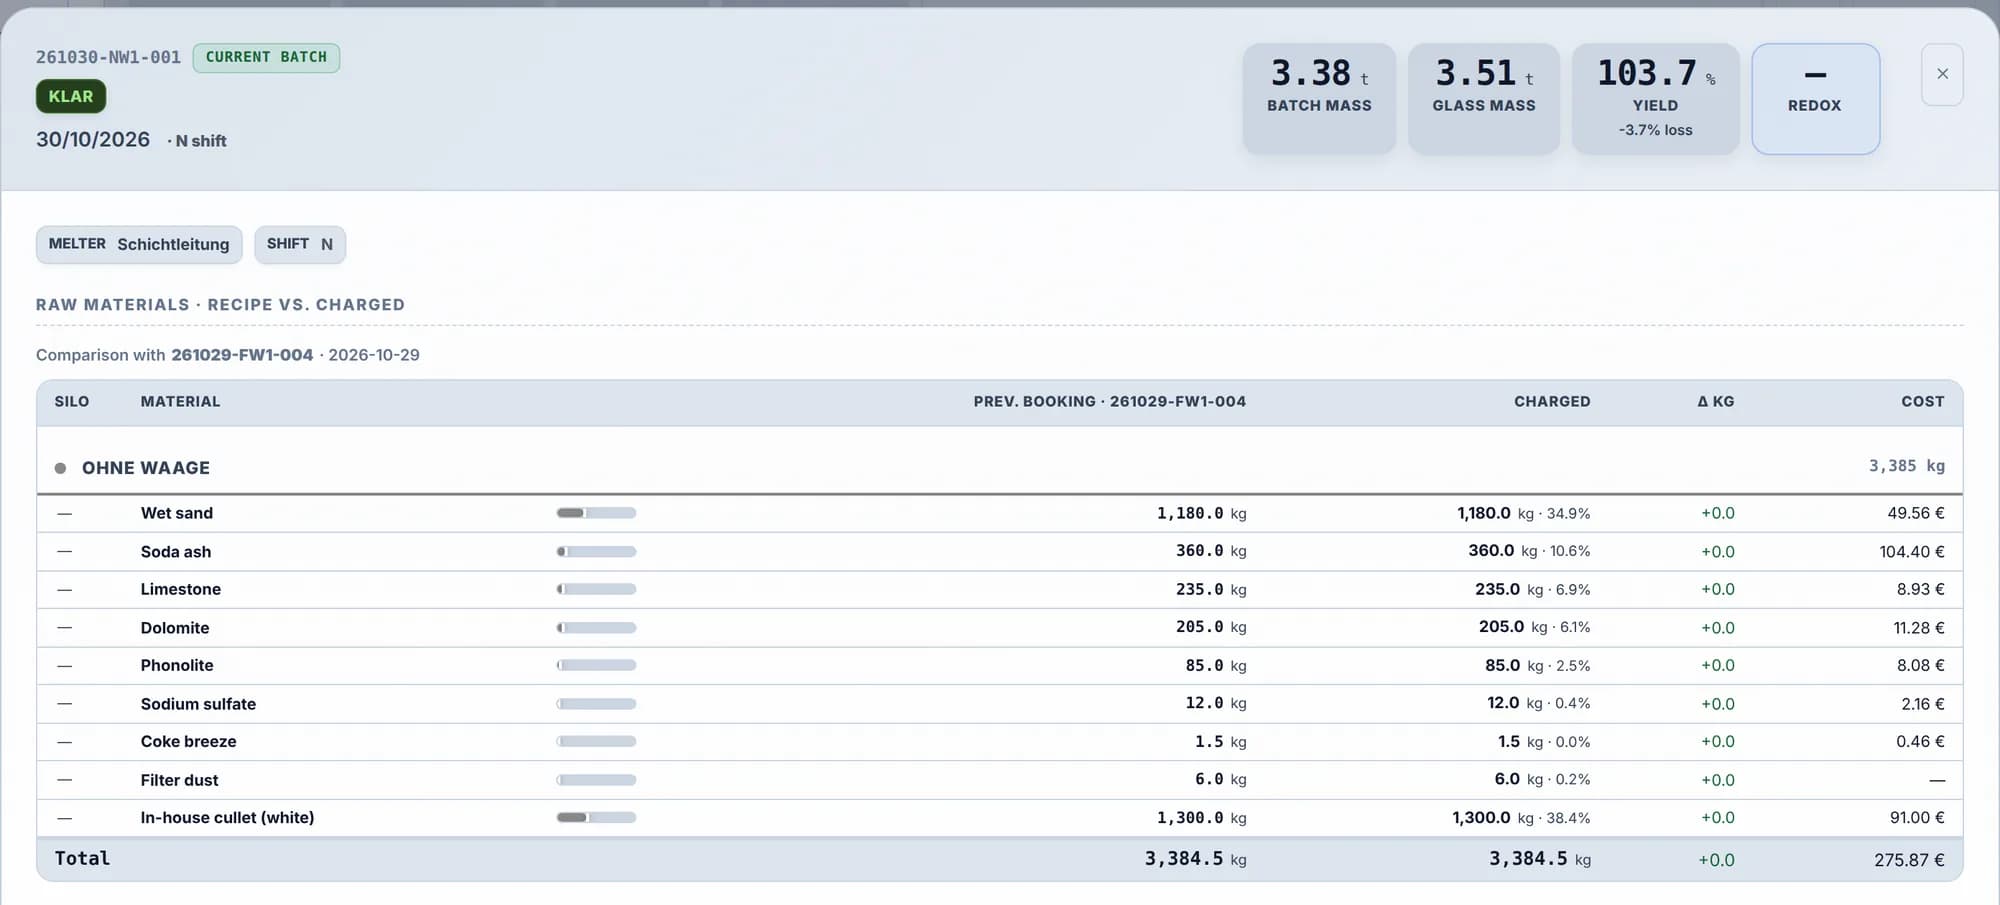Image resolution: width=2000 pixels, height=905 pixels.
Task: Click the Filter dust level bar
Action: 596,780
